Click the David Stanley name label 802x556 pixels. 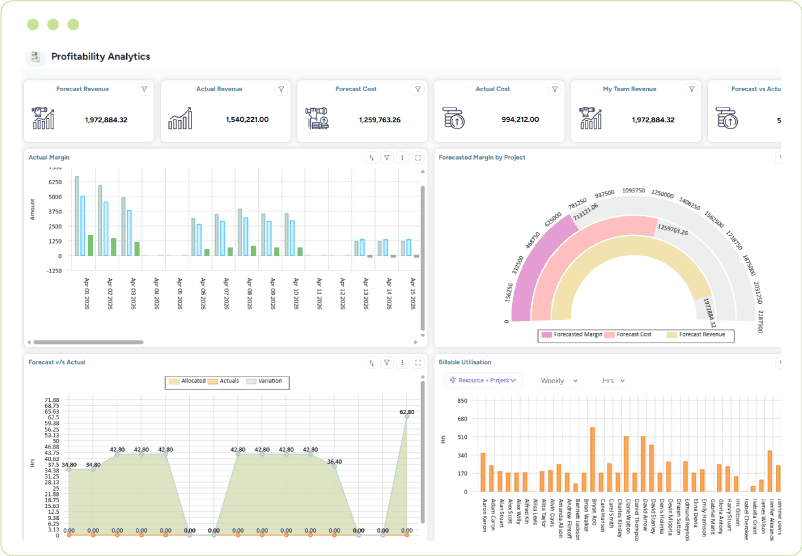pos(652,517)
